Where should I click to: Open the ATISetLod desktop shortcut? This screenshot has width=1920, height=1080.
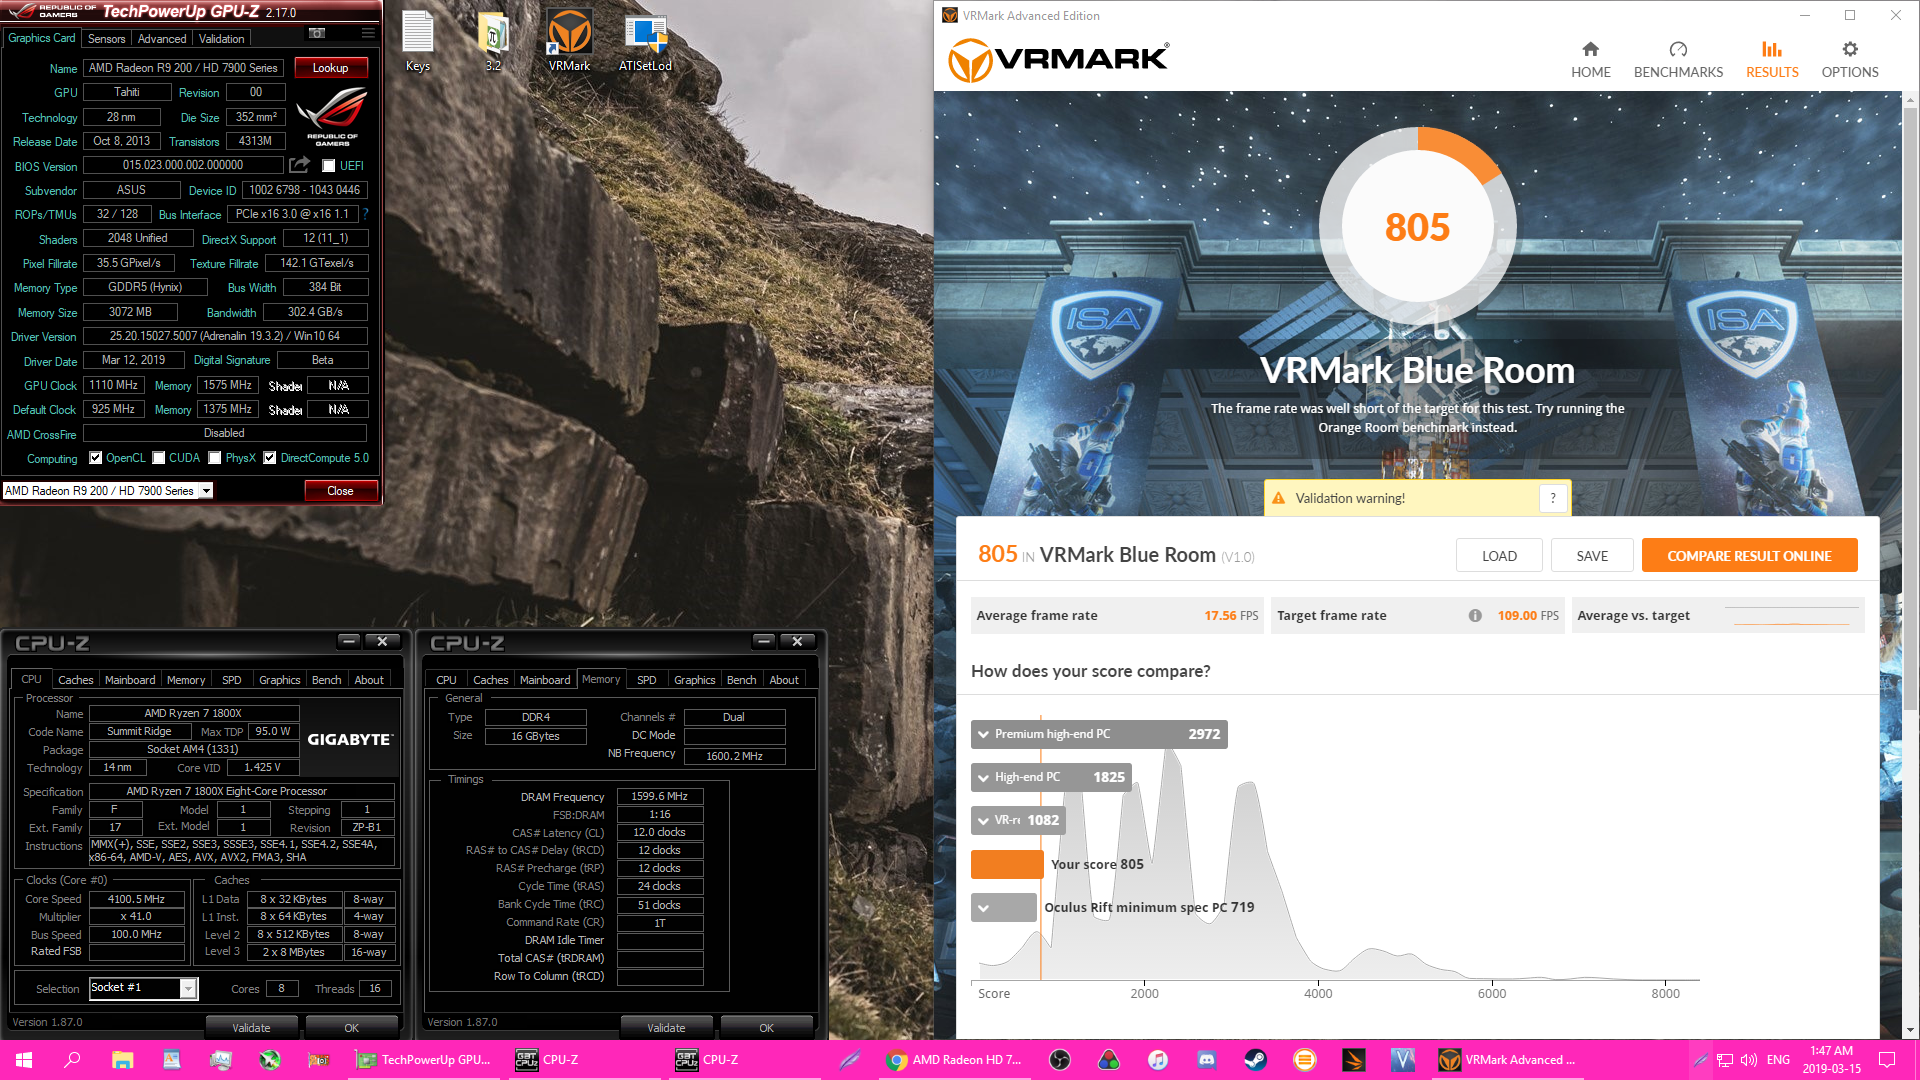645,41
